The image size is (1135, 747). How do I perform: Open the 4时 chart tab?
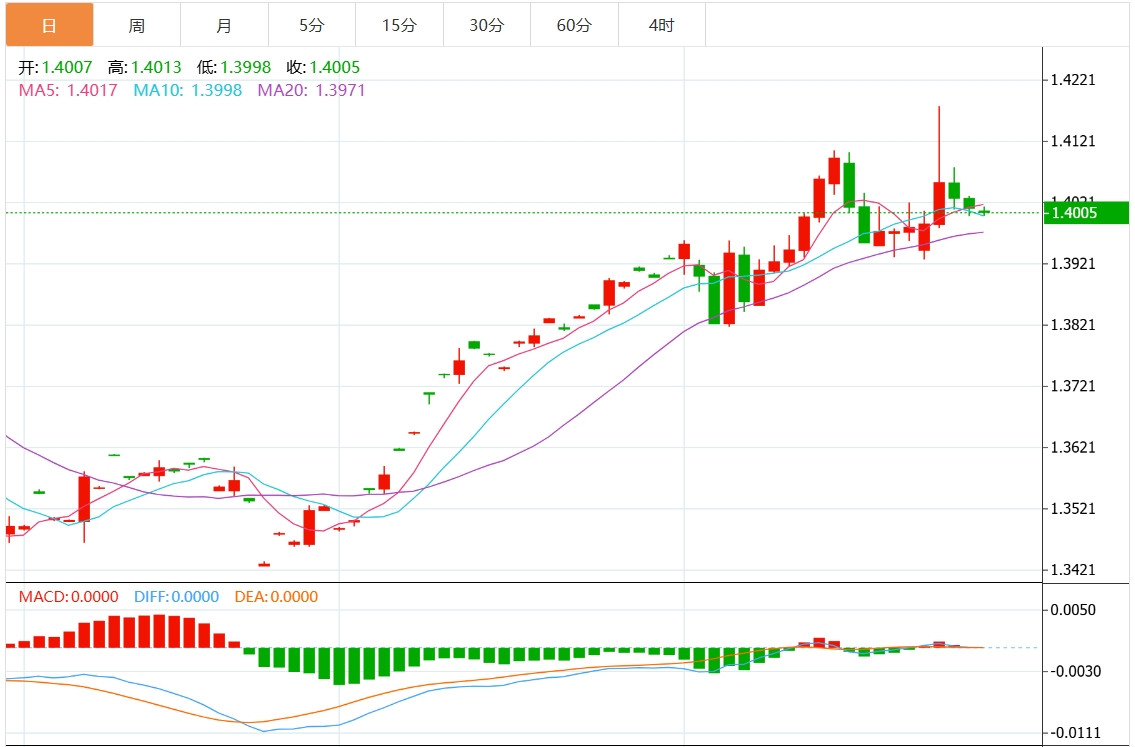click(662, 25)
